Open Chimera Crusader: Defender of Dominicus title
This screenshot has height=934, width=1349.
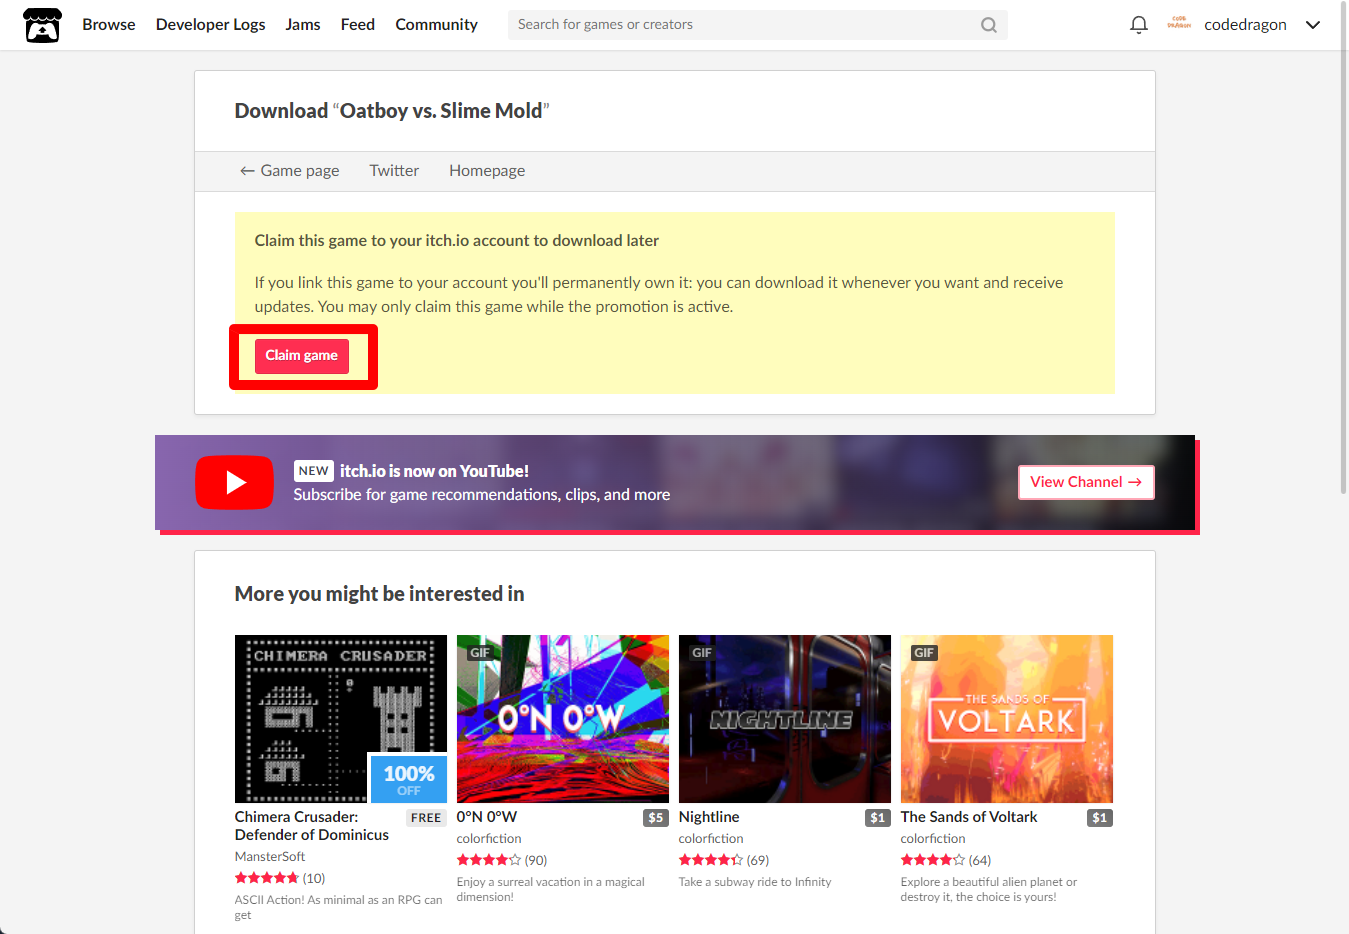[312, 826]
